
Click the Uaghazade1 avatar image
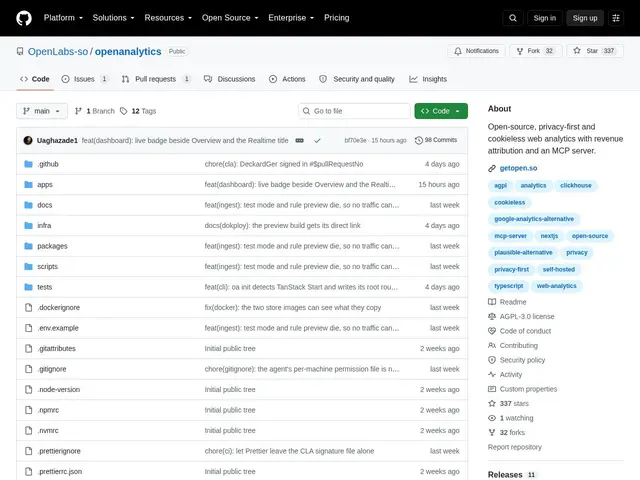[x=28, y=140]
